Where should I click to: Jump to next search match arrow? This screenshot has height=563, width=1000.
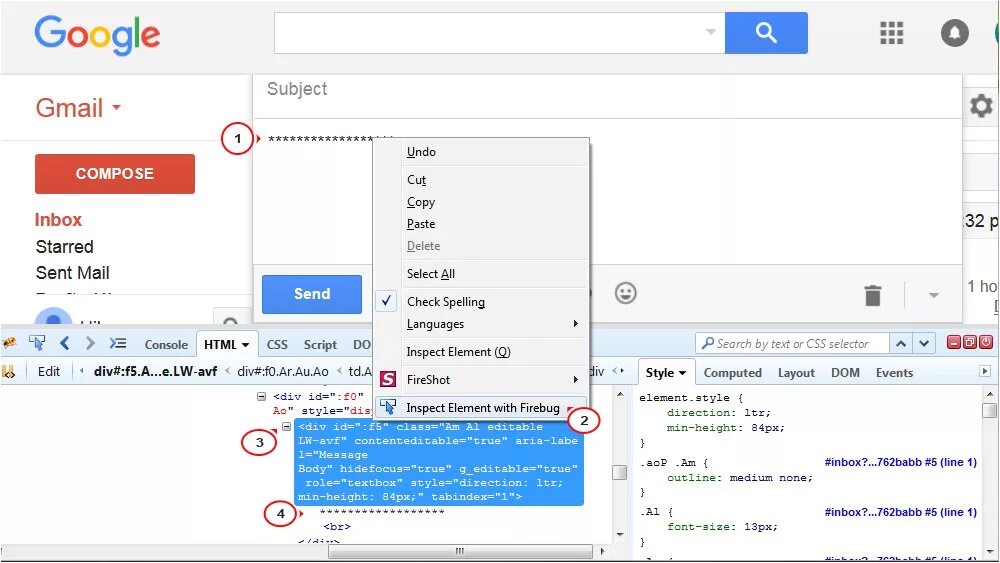[x=924, y=344]
